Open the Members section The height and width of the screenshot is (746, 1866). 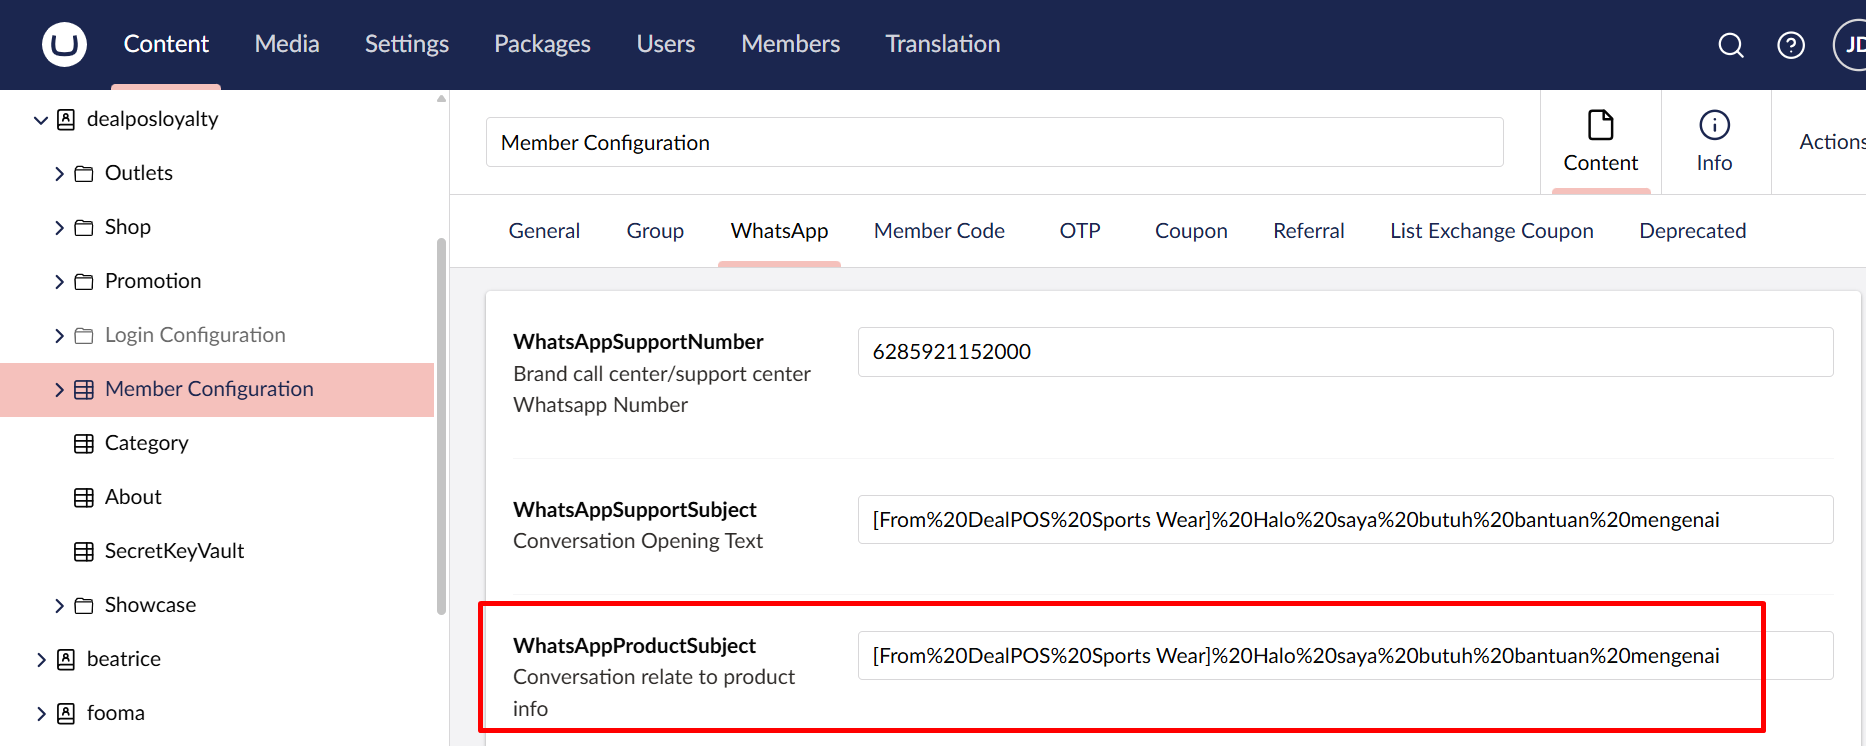coord(790,44)
